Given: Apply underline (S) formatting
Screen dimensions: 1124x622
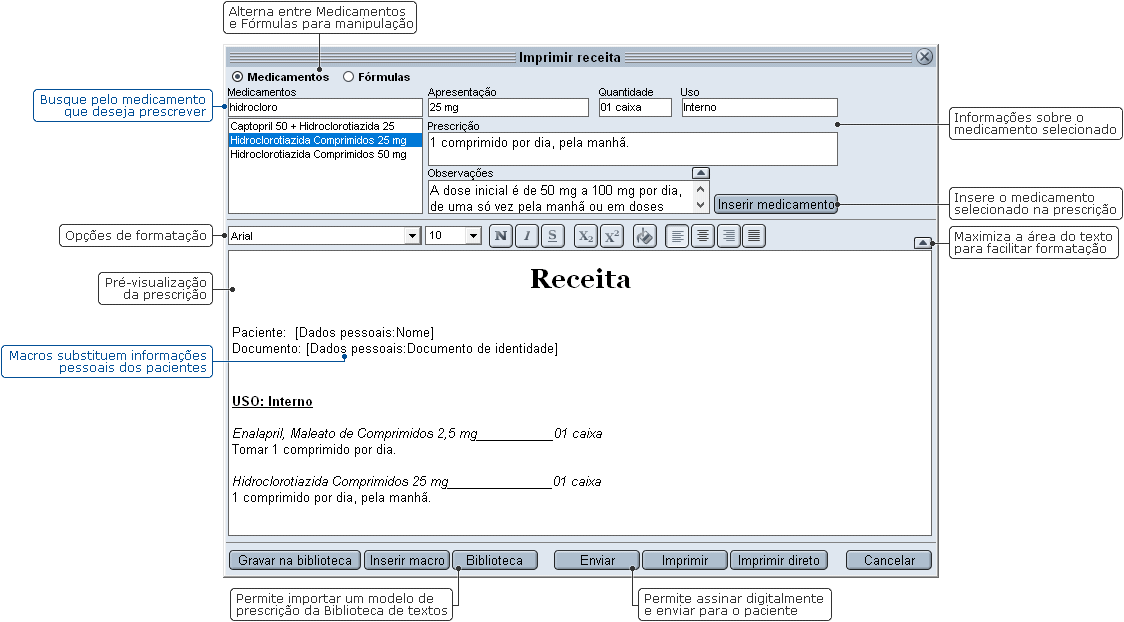Looking at the screenshot, I should click(x=552, y=236).
